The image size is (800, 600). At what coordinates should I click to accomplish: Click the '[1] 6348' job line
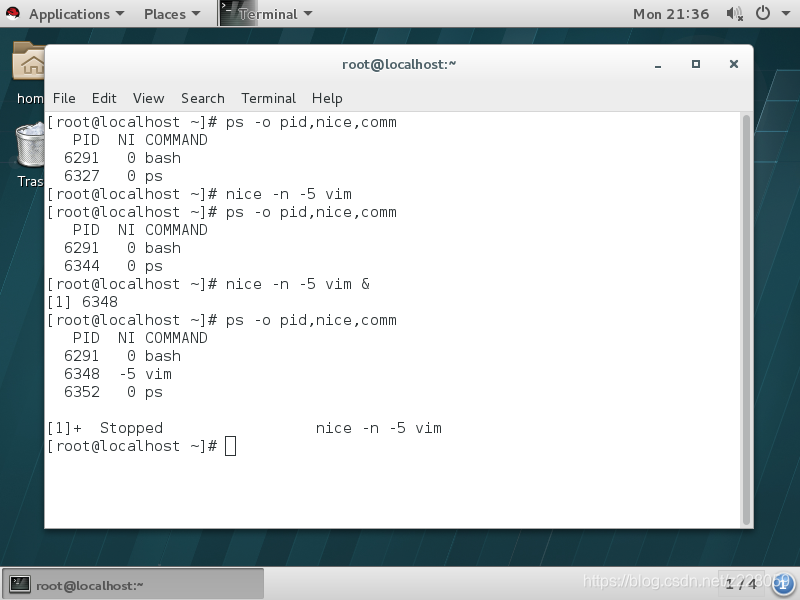(x=82, y=302)
